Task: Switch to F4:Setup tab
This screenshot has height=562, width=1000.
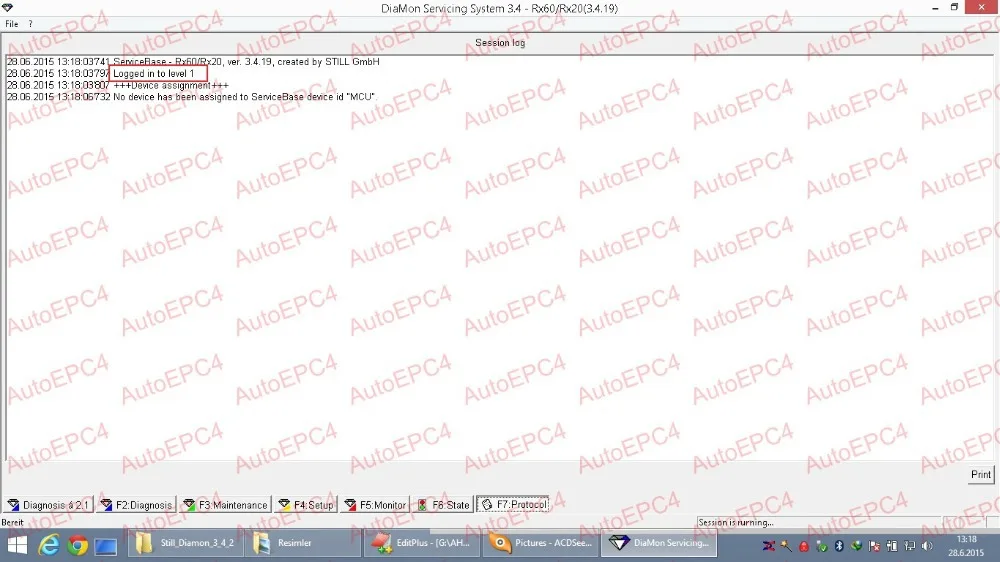Action: point(305,505)
